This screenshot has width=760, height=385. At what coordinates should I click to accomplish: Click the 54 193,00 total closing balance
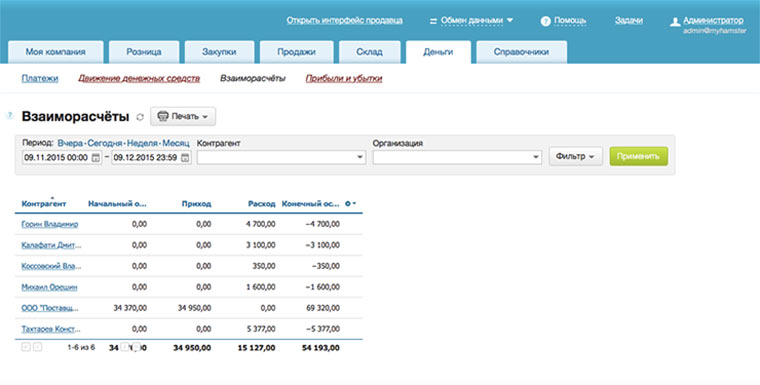click(320, 348)
